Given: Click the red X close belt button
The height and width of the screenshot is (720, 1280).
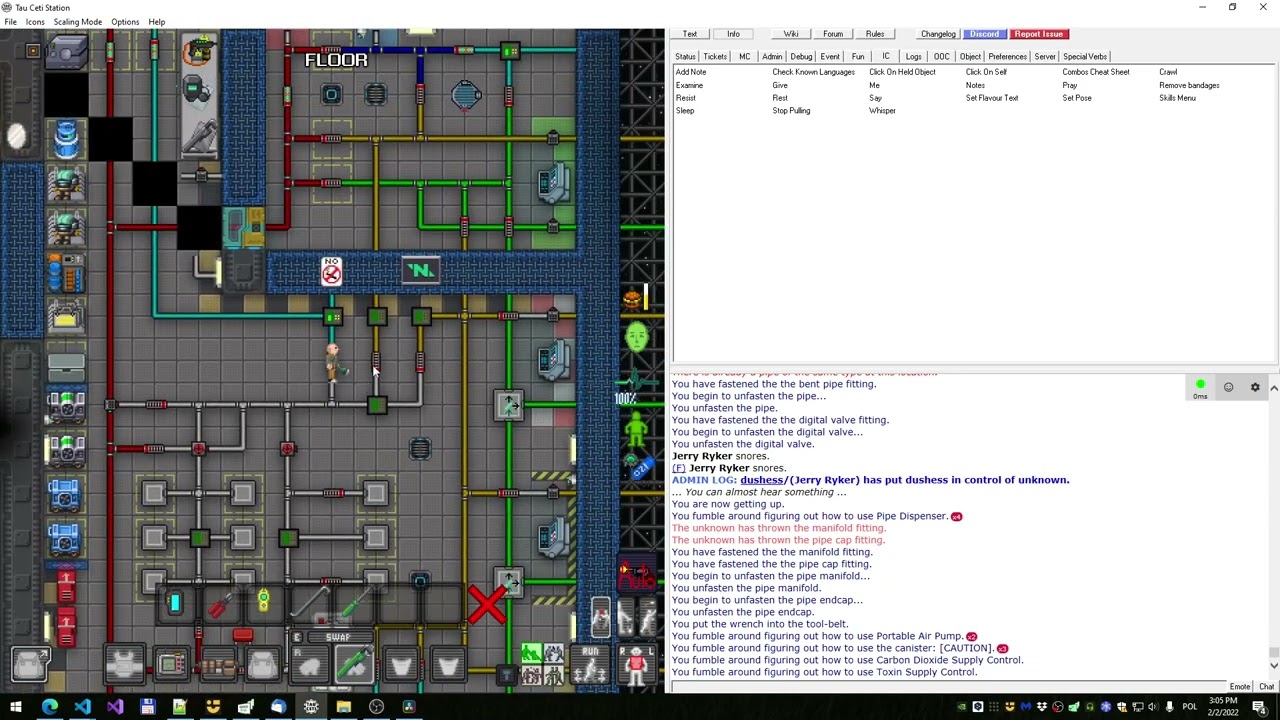Looking at the screenshot, I should [487, 605].
